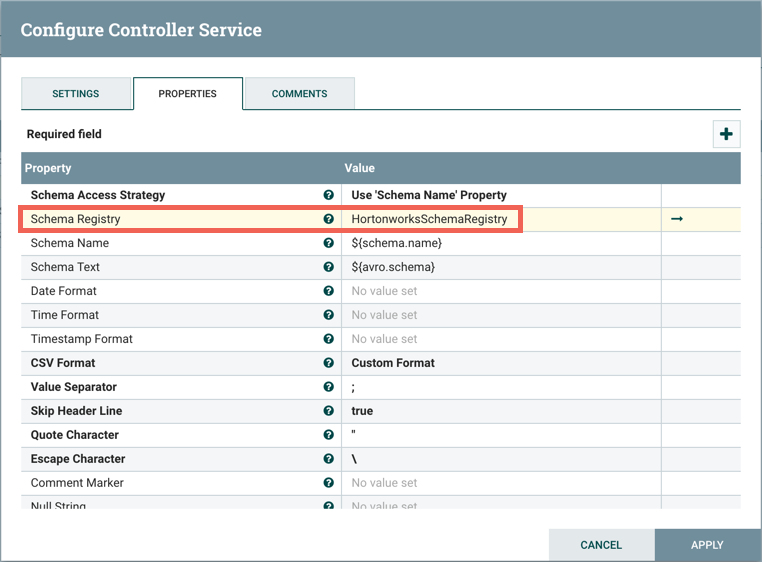This screenshot has height=562, width=762.
Task: Select the Properties tab
Action: (188, 93)
